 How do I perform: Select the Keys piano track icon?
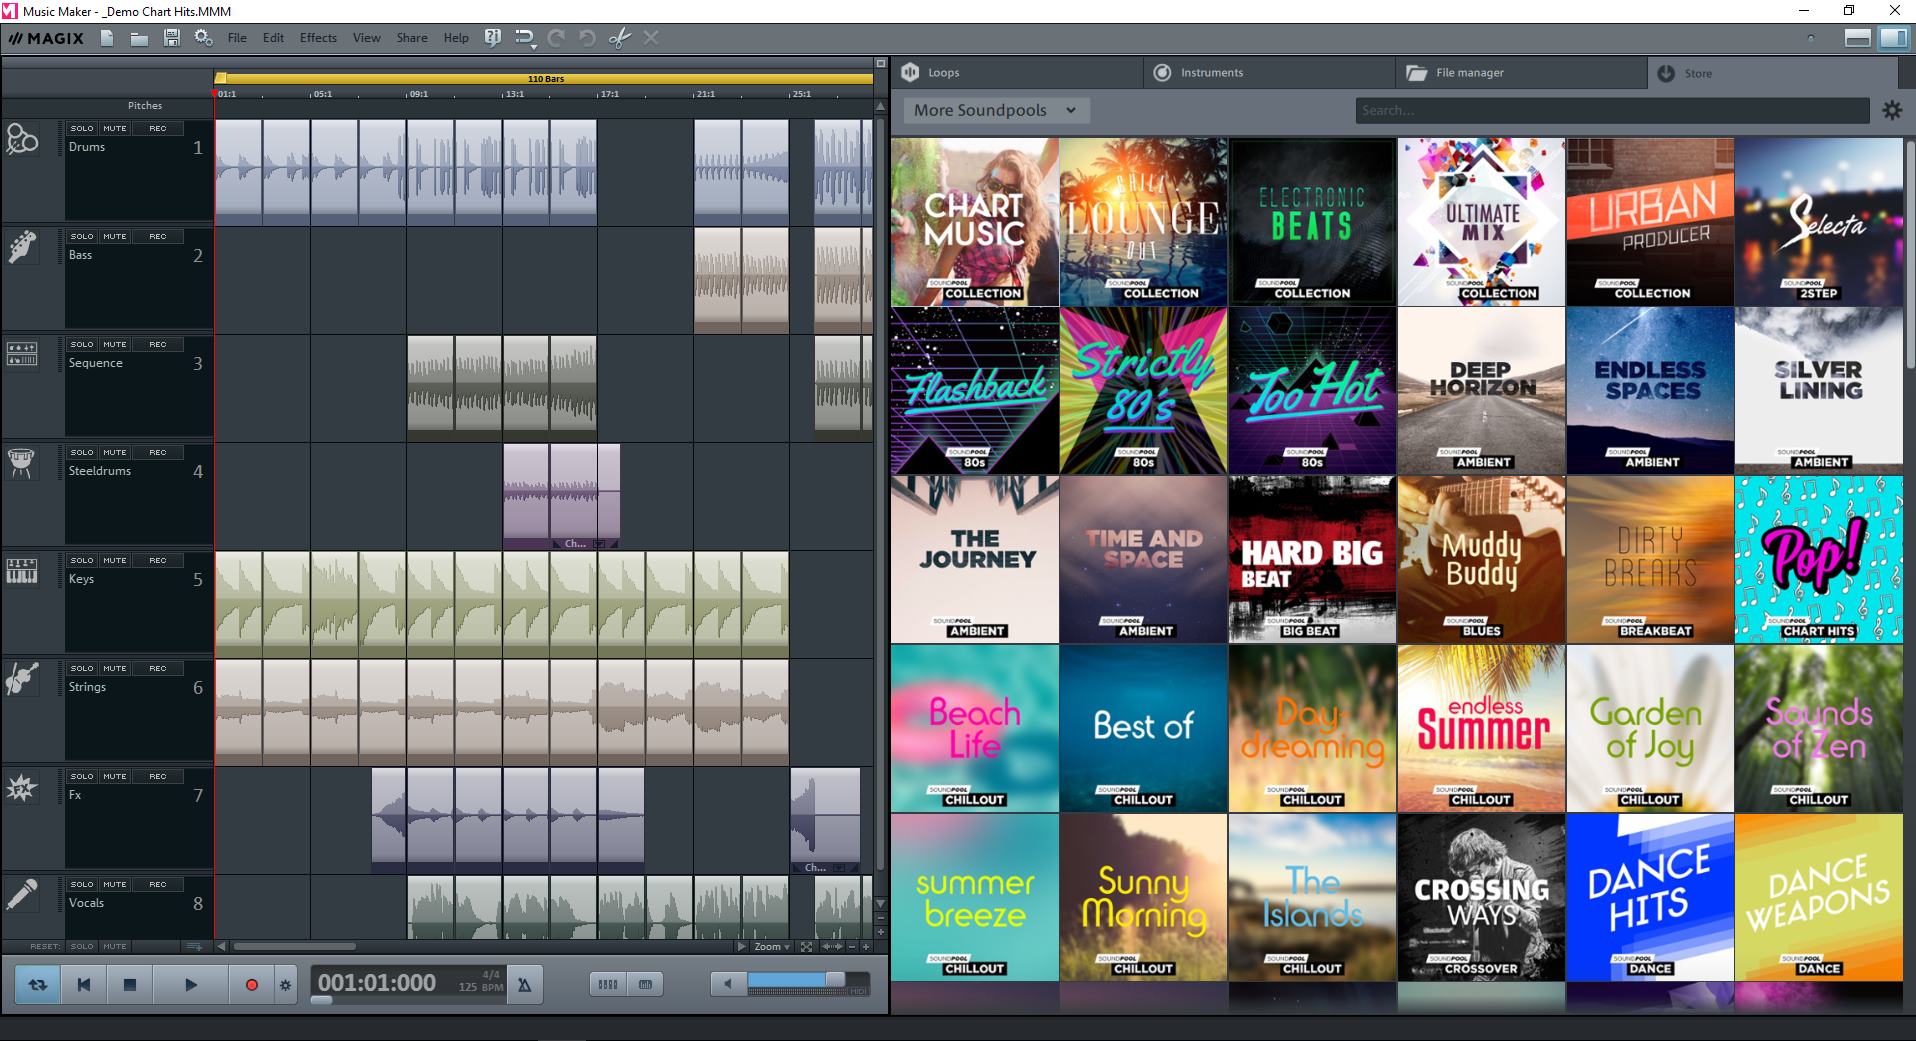22,571
